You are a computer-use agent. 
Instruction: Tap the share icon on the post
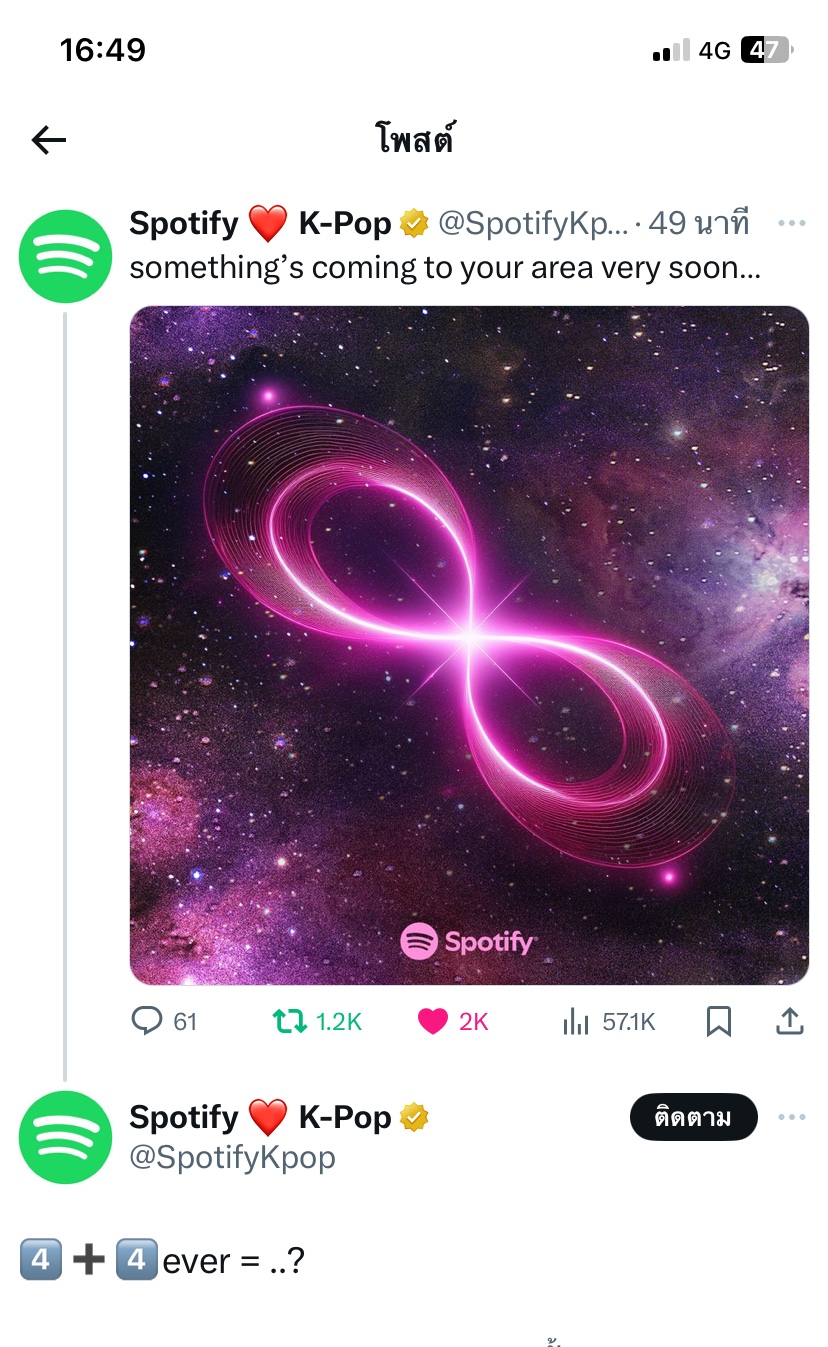pos(790,1021)
